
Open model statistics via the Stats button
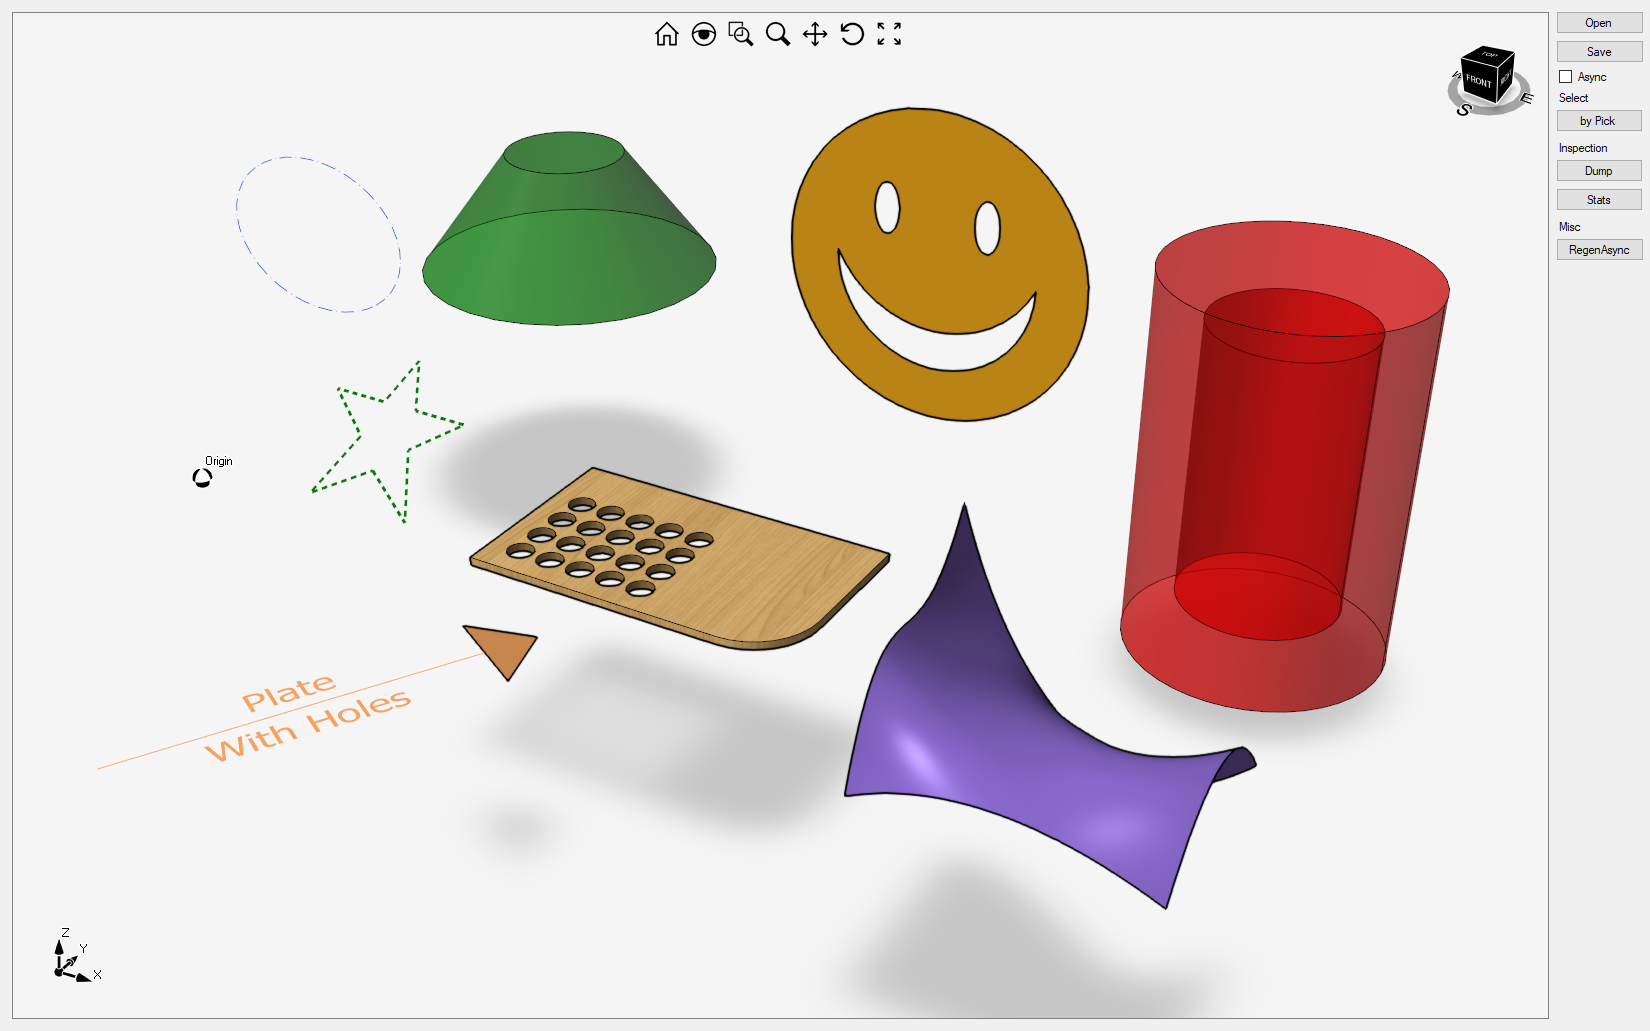pyautogui.click(x=1598, y=199)
